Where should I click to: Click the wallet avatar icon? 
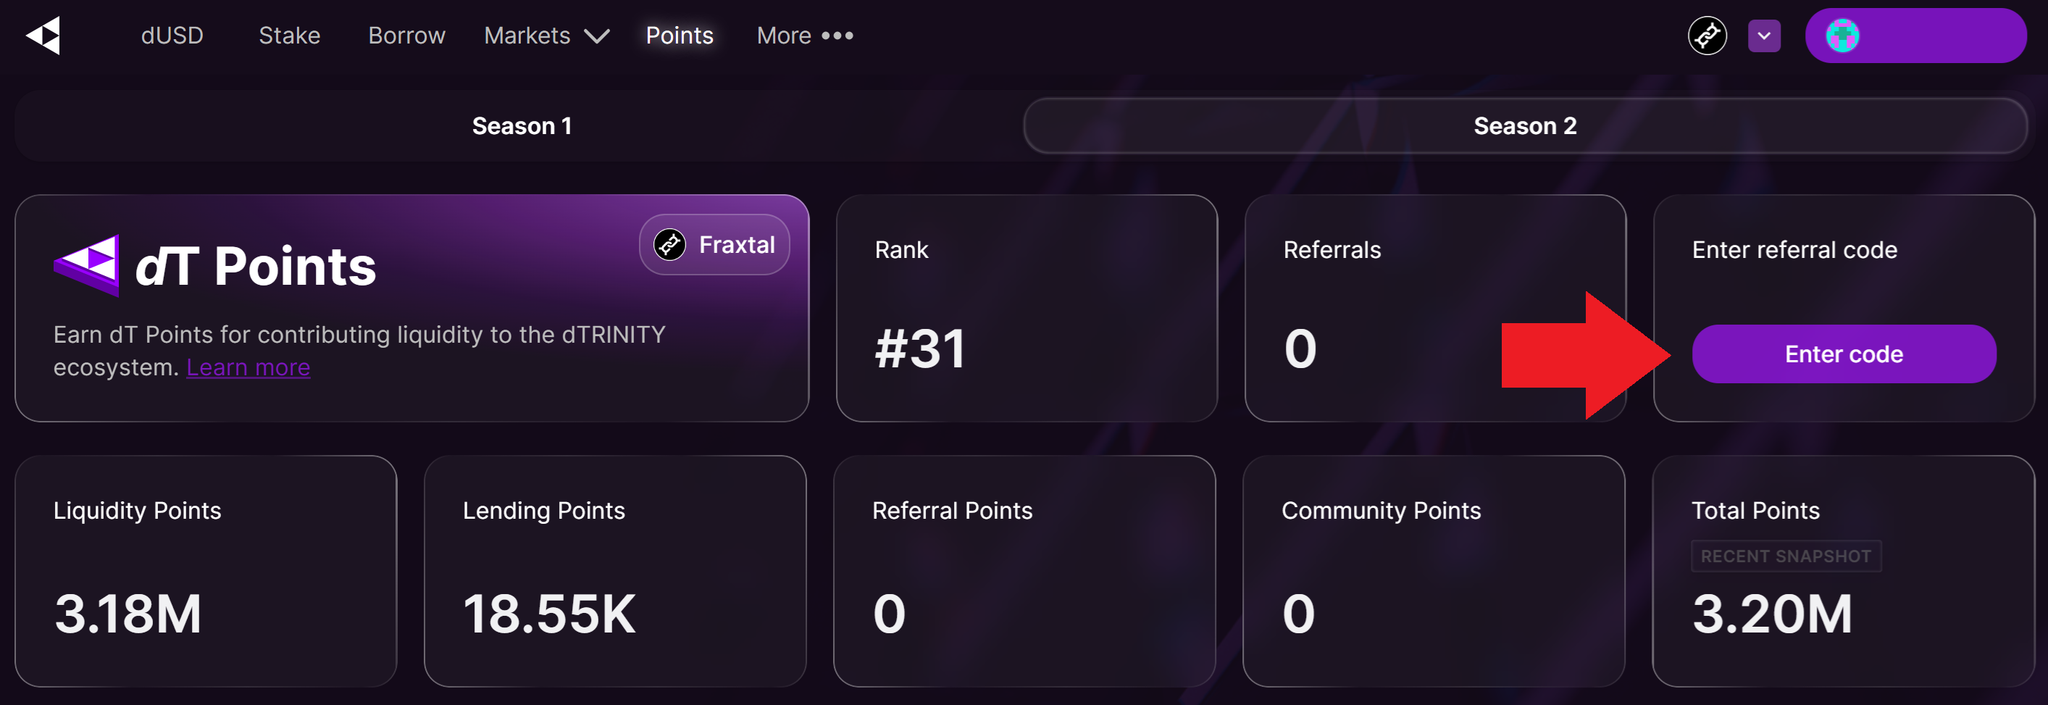[x=1842, y=36]
